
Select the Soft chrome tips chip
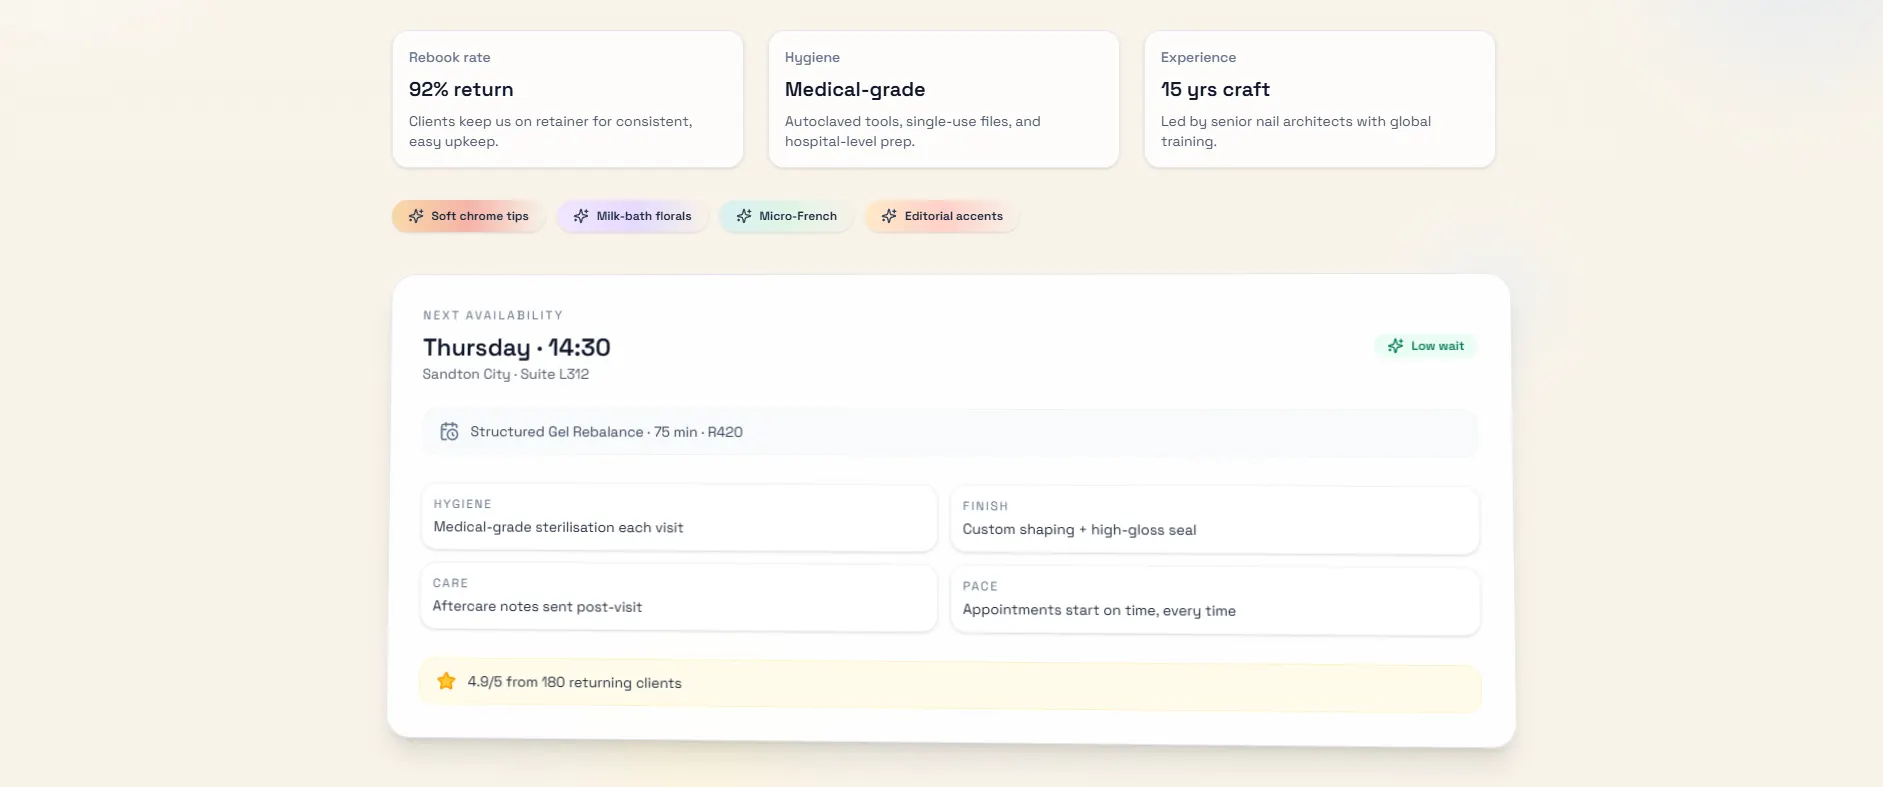tap(468, 216)
